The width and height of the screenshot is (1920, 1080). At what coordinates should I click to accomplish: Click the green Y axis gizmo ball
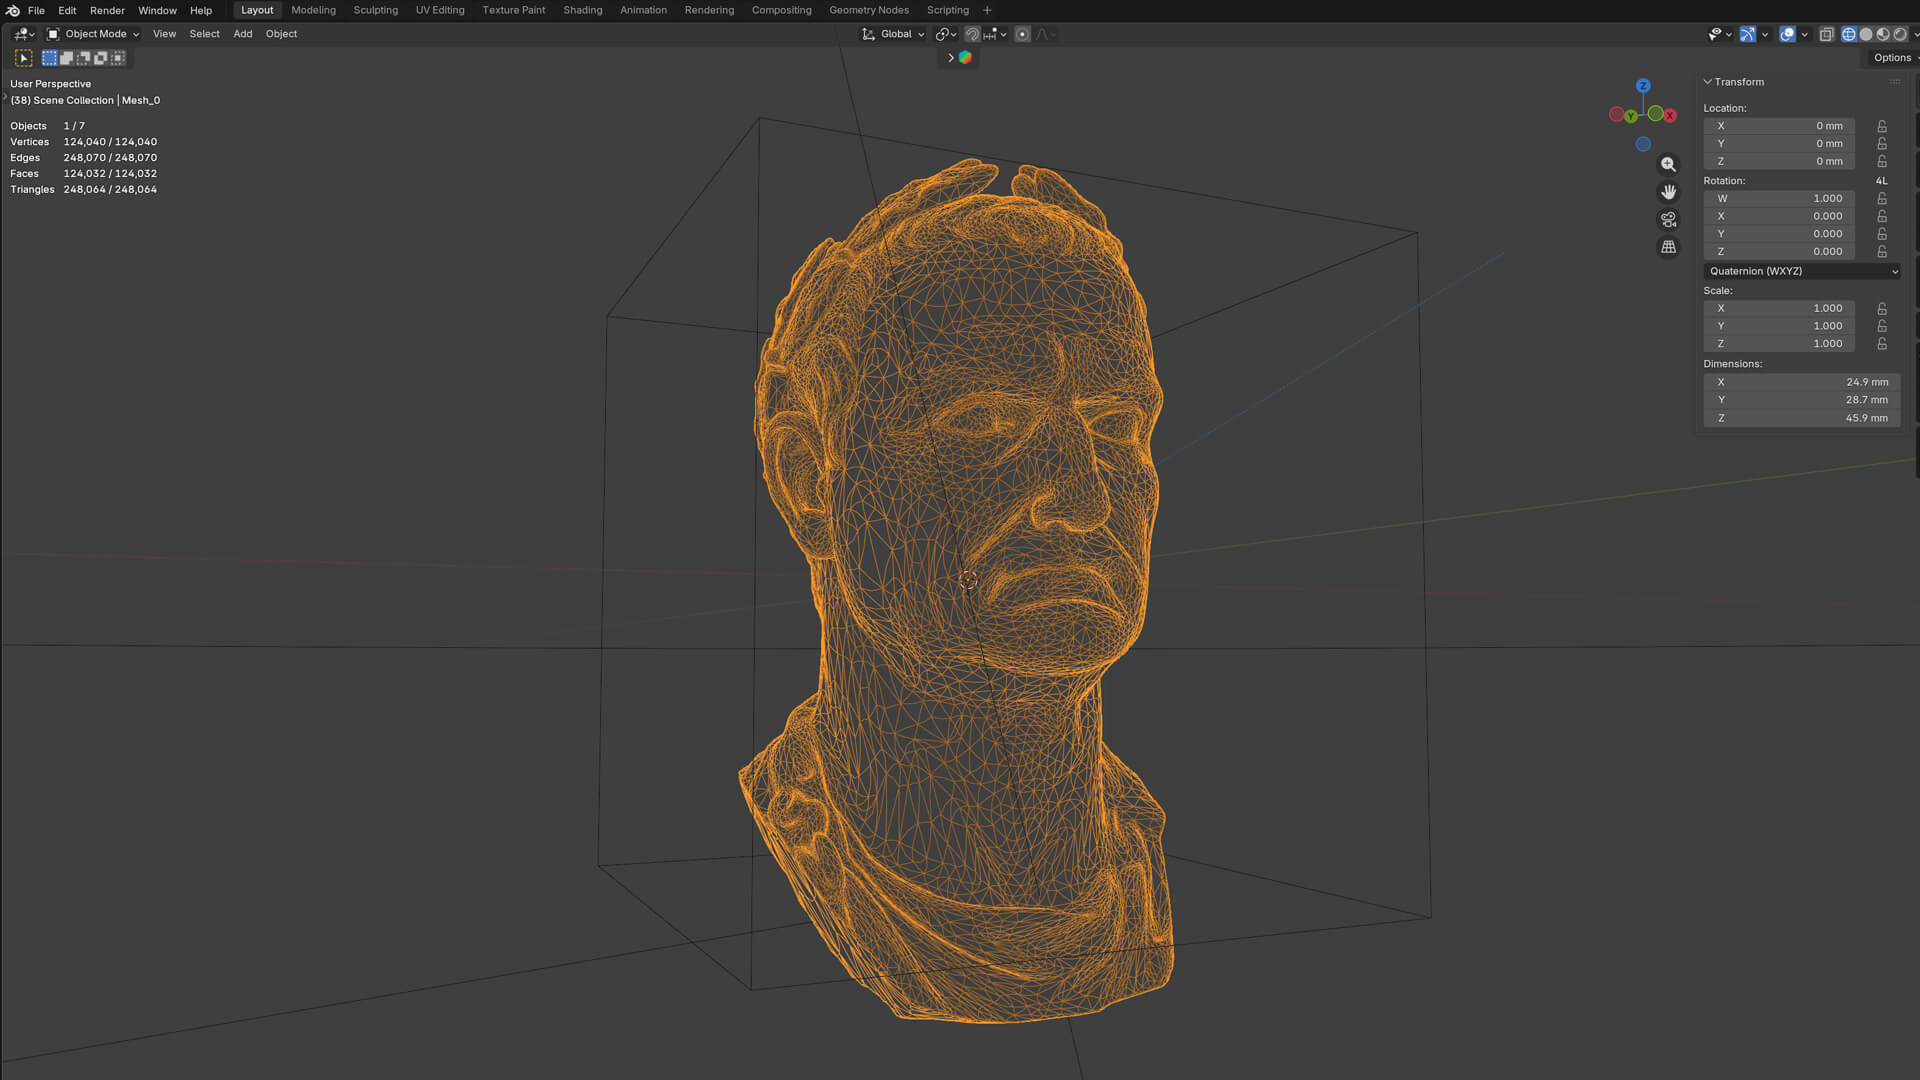[1631, 116]
